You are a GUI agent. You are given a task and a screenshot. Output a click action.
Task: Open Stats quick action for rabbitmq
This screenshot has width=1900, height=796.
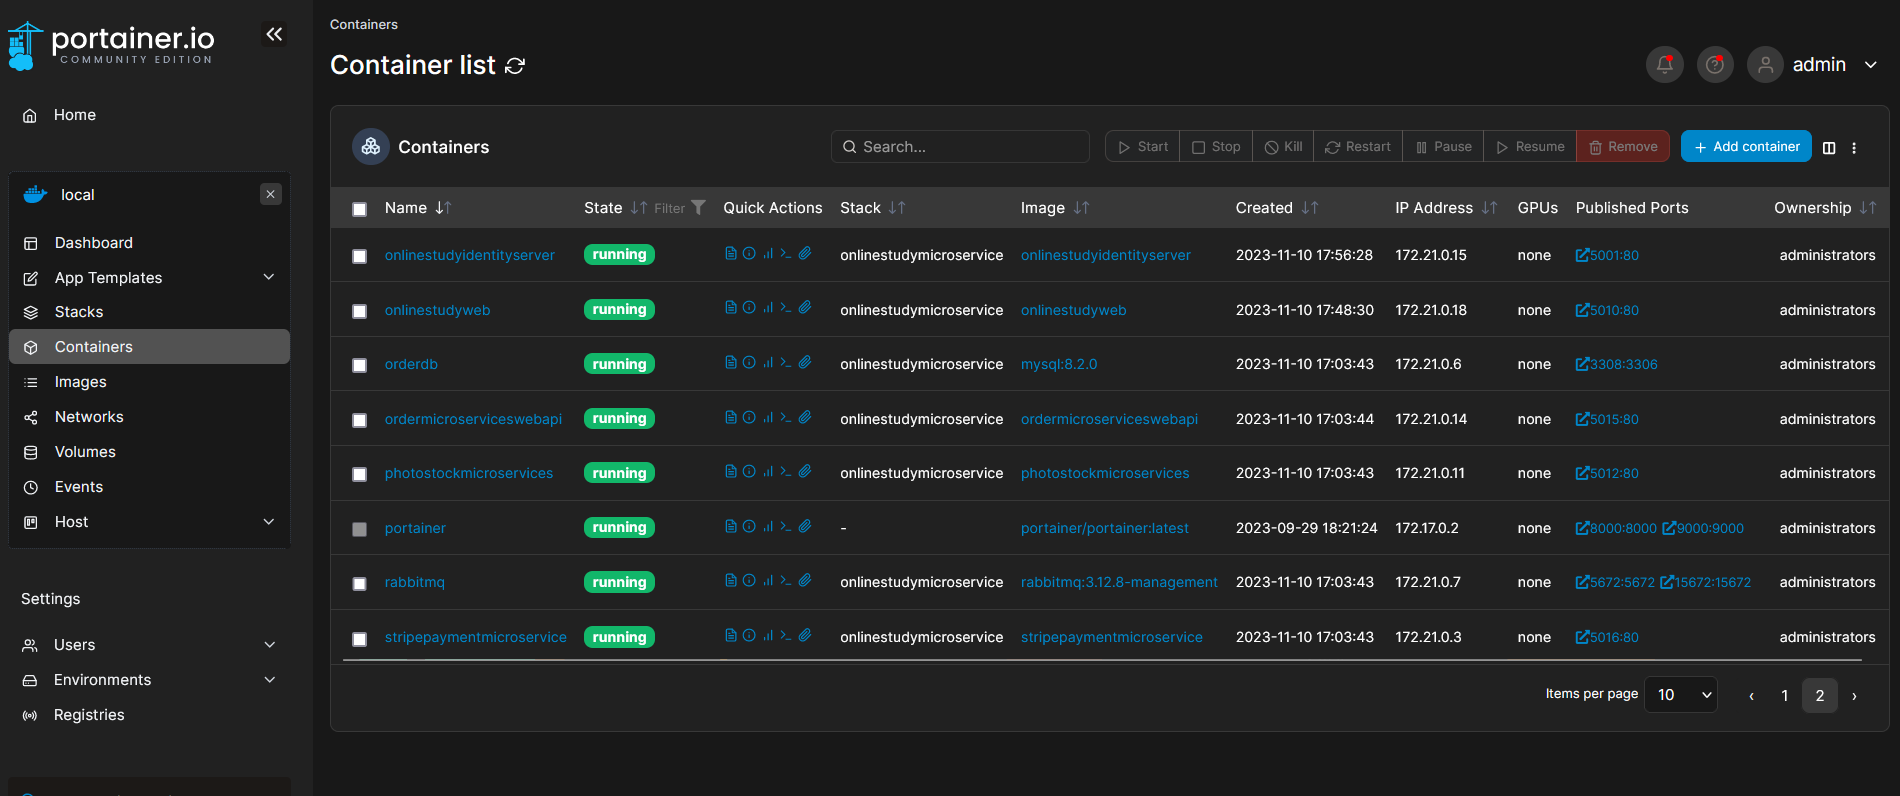[x=768, y=581]
